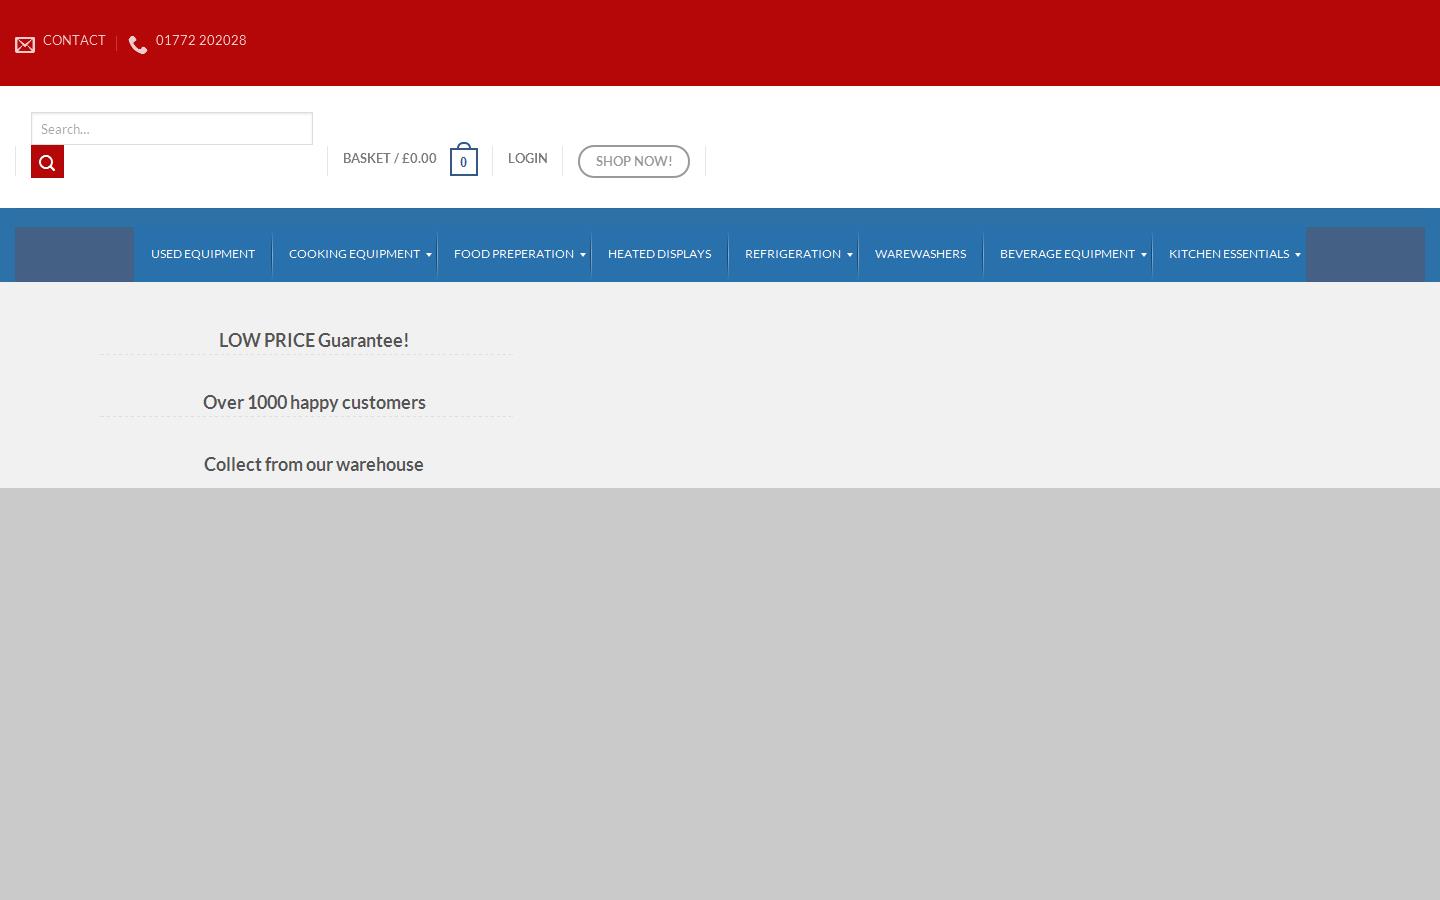
Task: Open the BEVERAGE EQUIPMENT dropdown
Action: pos(1067,253)
